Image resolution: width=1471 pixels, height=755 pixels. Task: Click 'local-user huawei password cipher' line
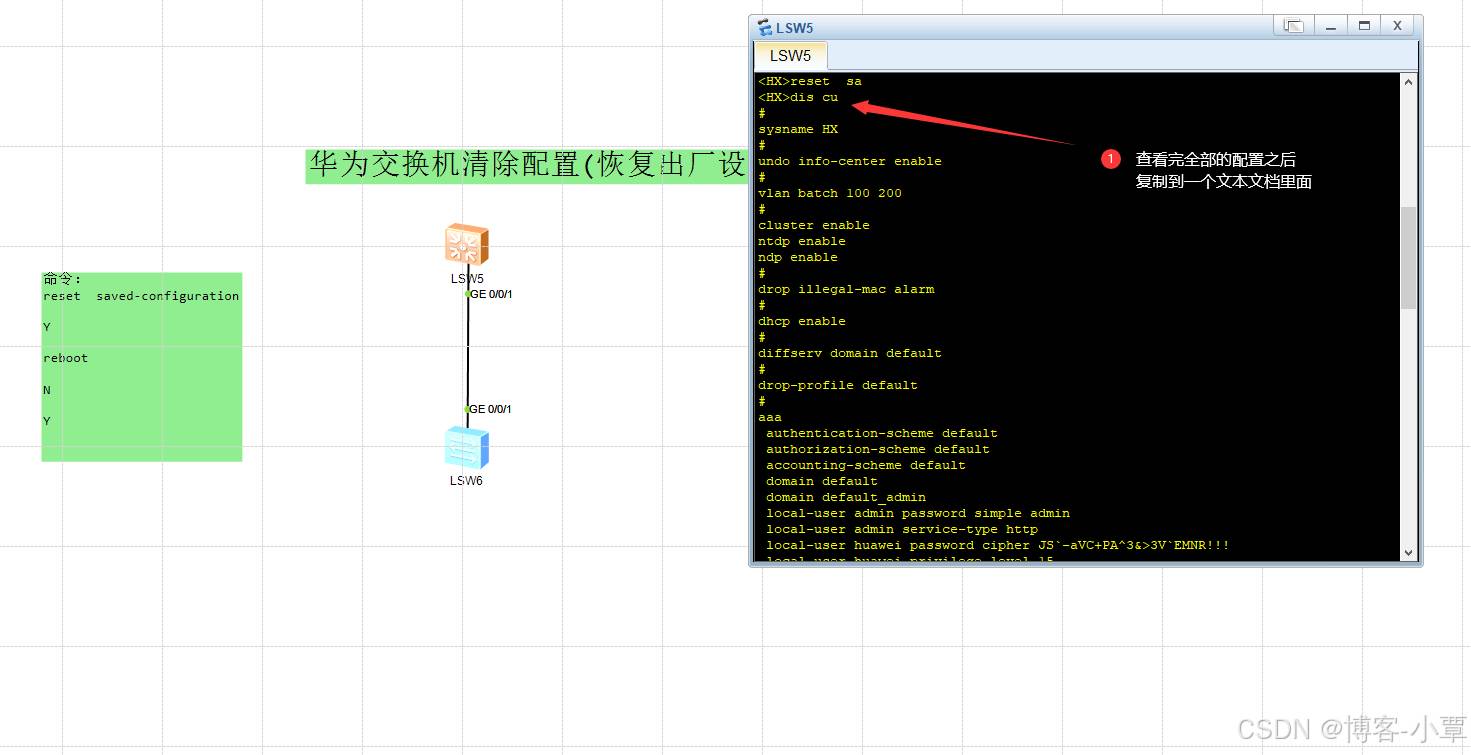[998, 545]
